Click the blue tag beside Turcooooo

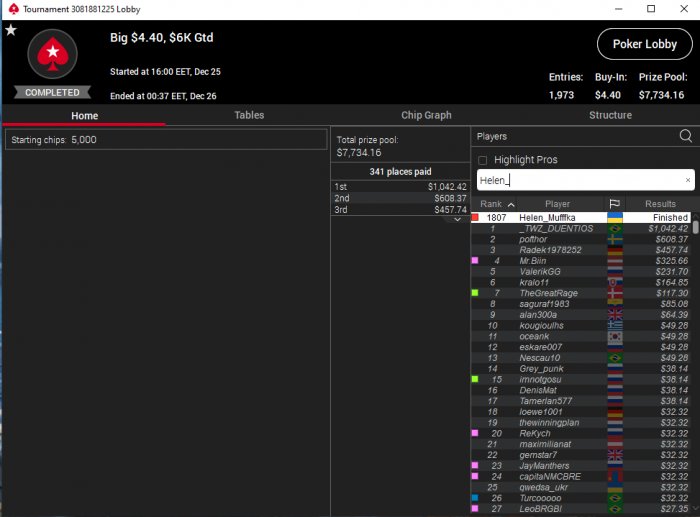pos(475,498)
